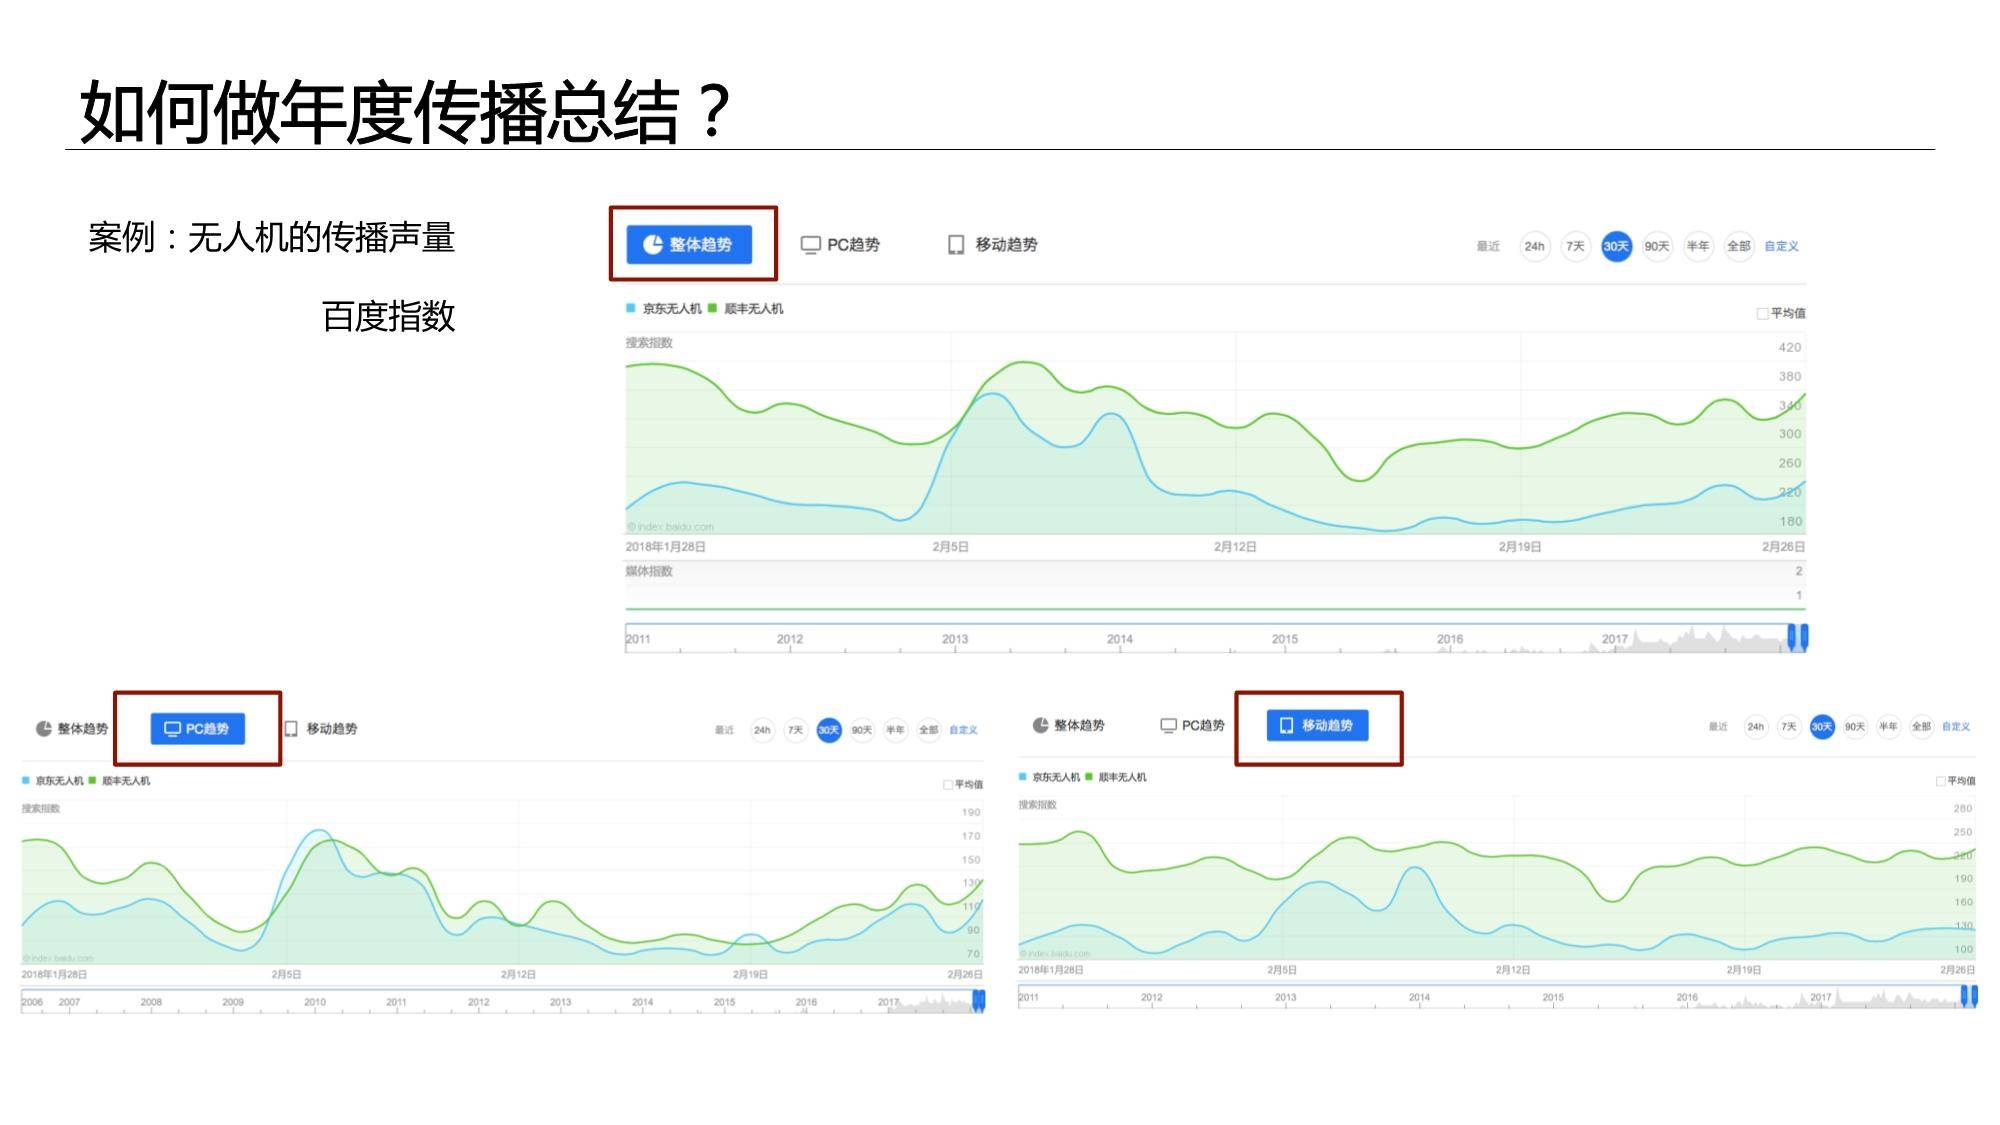Choose 7天 range in top chart
Viewport: 2000px width, 1125px height.
(1575, 246)
